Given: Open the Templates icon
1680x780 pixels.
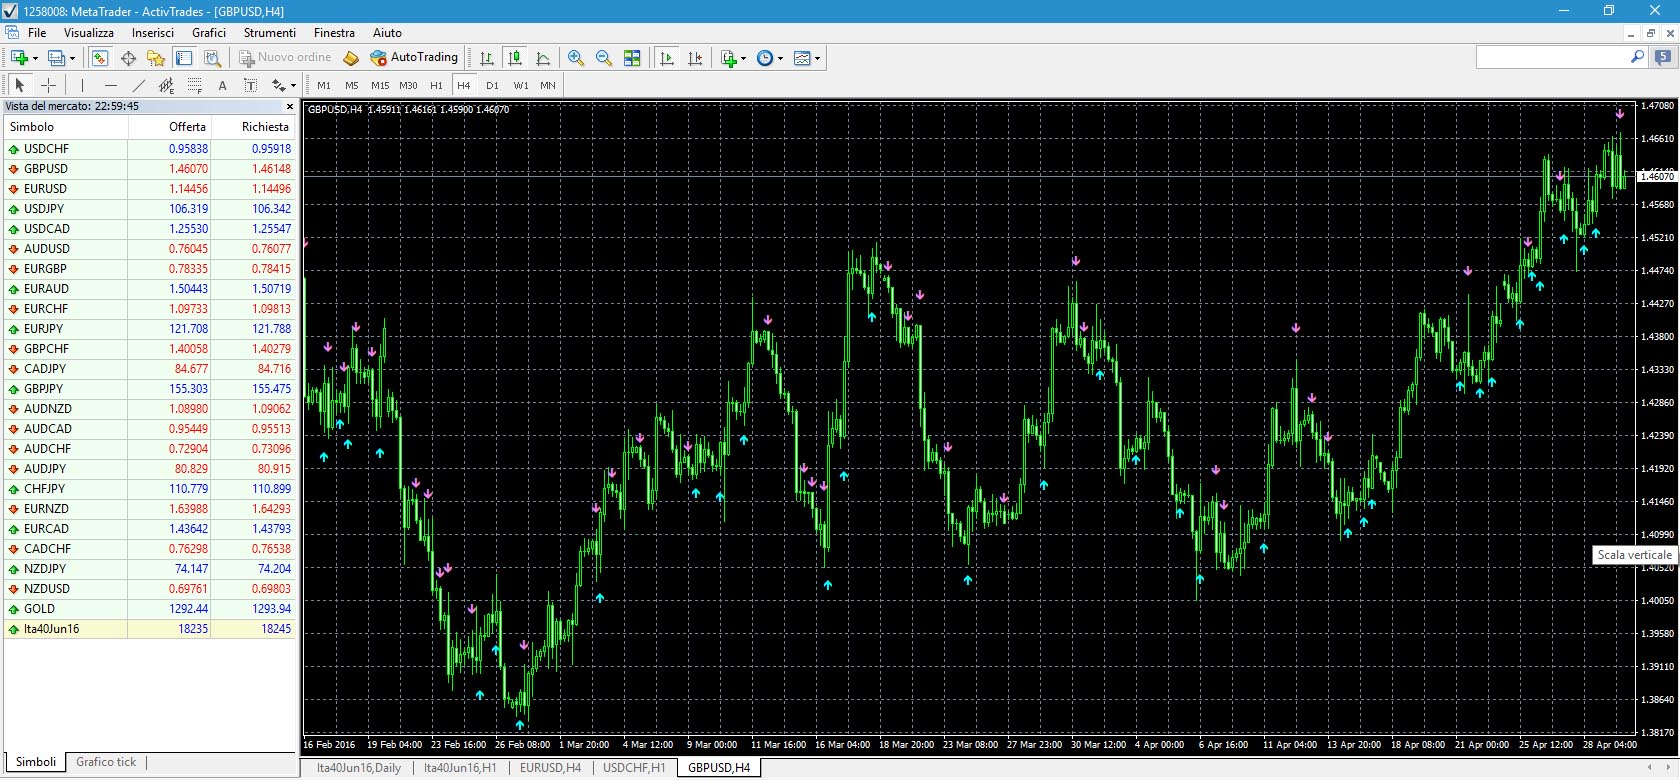Looking at the screenshot, I should pos(802,58).
